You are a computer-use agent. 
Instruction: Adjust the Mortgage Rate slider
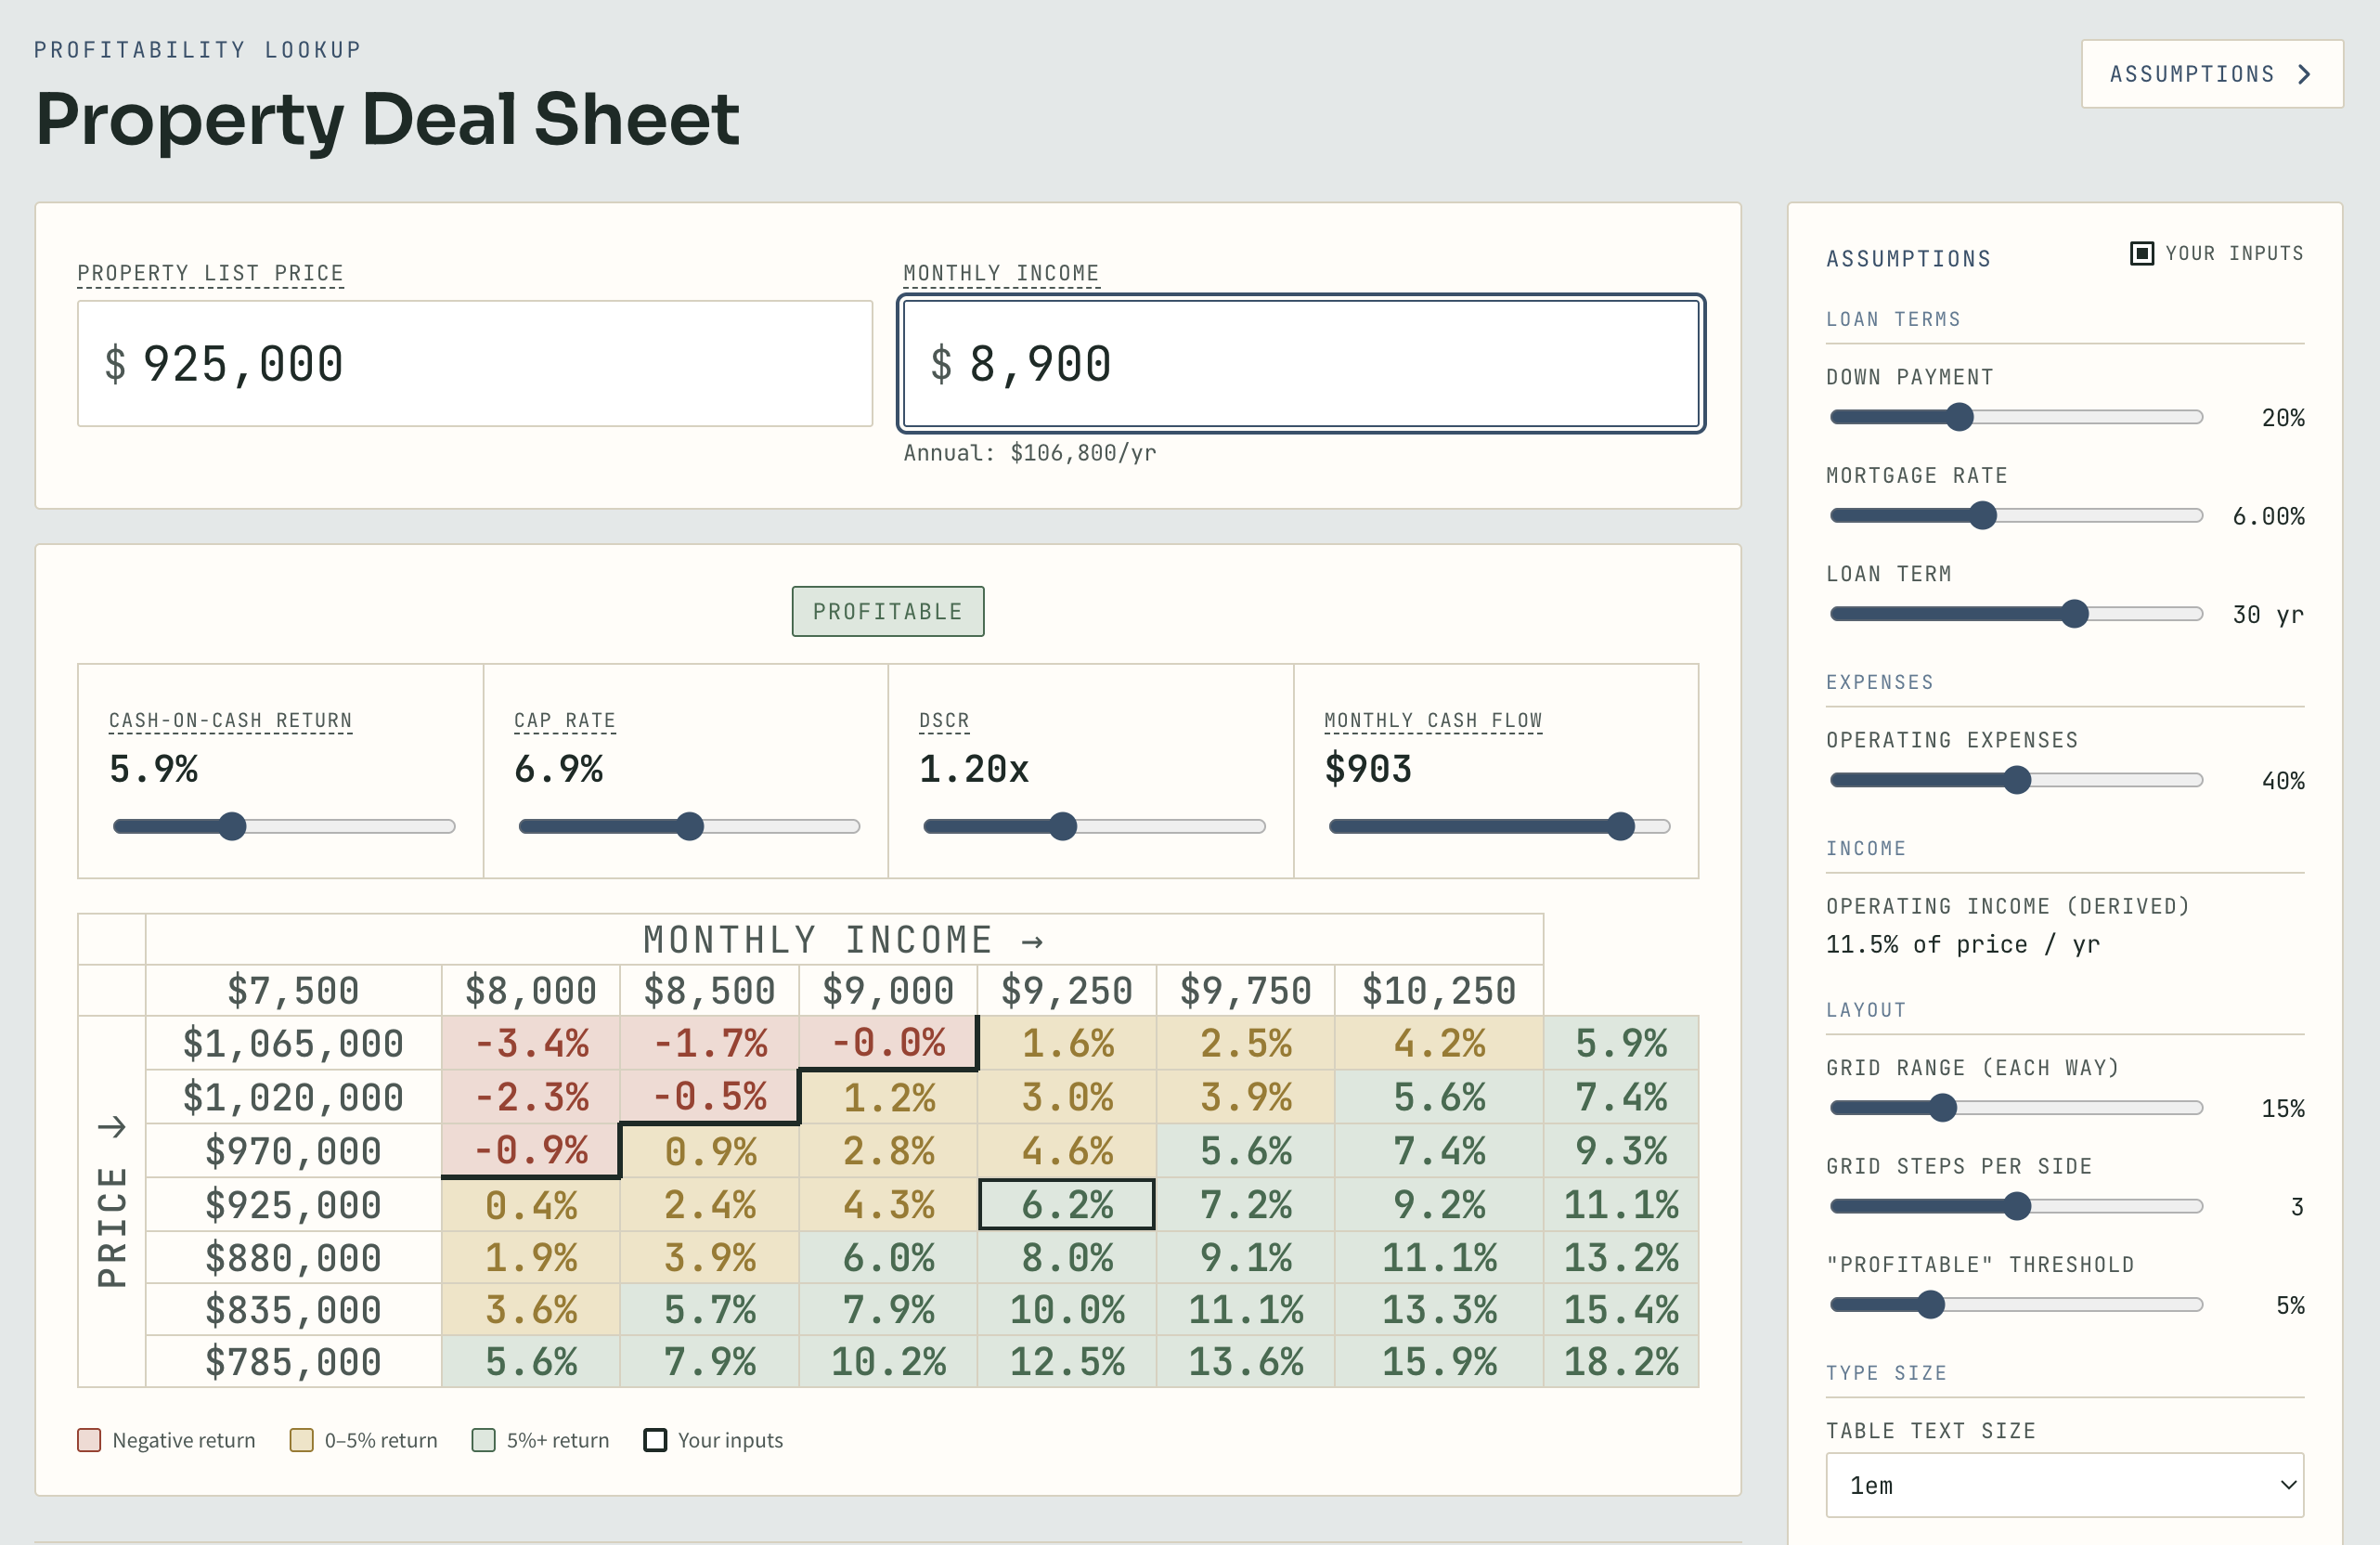(2016, 515)
